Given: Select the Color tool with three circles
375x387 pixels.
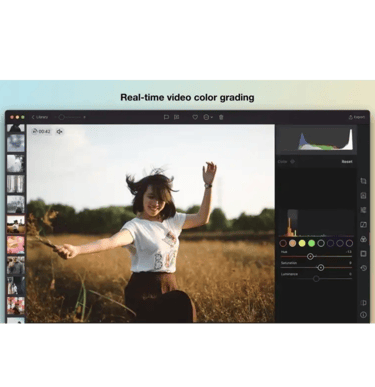Looking at the screenshot, I should 363,239.
